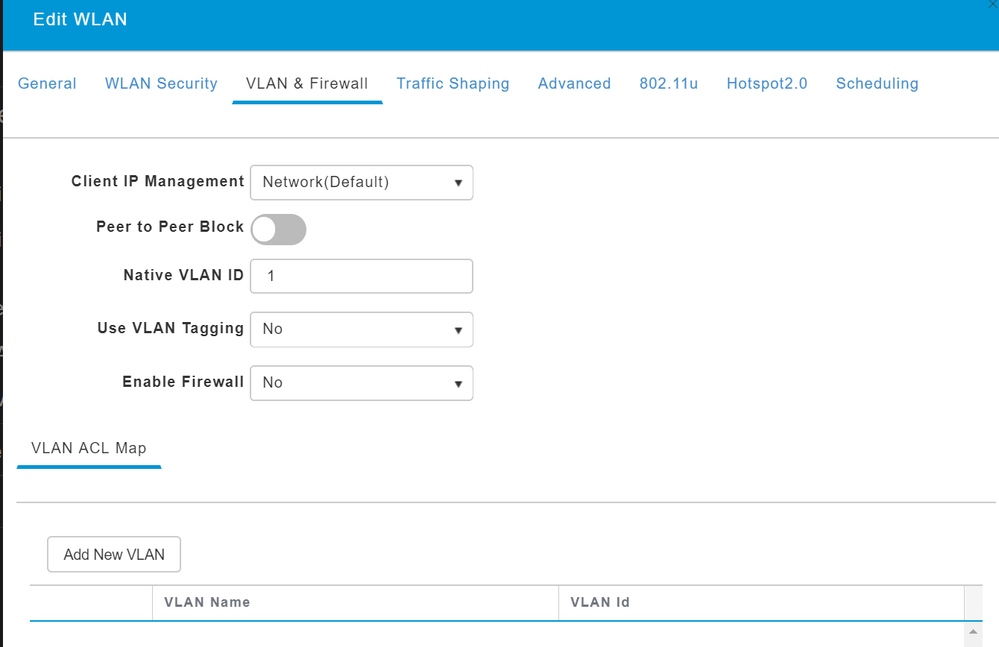
Task: Toggle the Peer to Peer Block switch
Action: pos(278,229)
